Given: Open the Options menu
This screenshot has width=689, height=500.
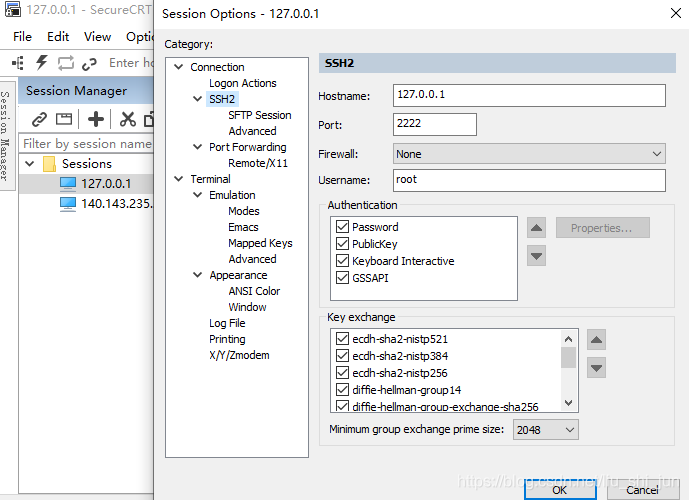Looking at the screenshot, I should coord(140,36).
